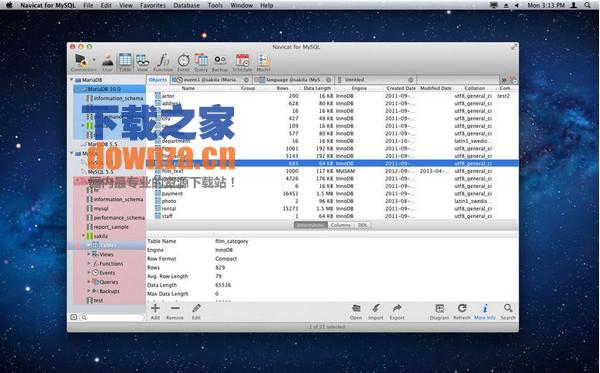Image resolution: width=600 pixels, height=373 pixels.
Task: Click the Export button
Action: (x=397, y=312)
